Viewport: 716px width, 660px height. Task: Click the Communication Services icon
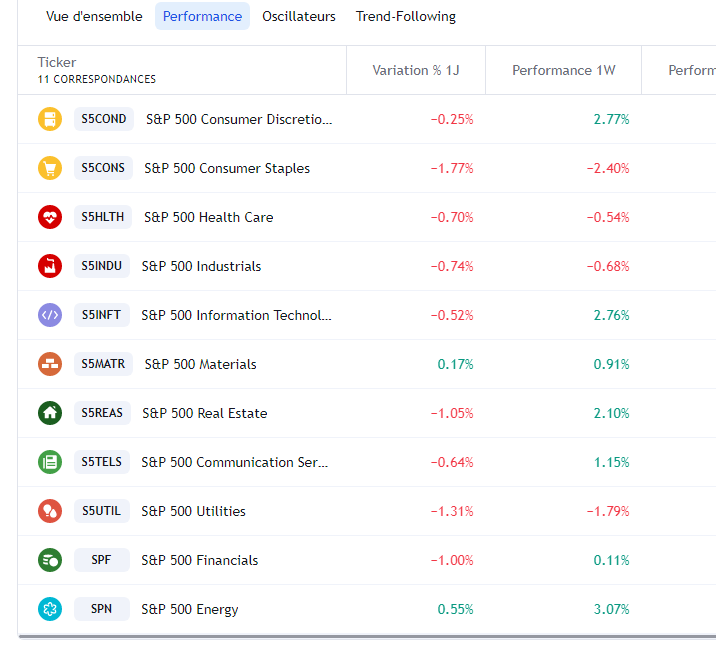pos(50,462)
